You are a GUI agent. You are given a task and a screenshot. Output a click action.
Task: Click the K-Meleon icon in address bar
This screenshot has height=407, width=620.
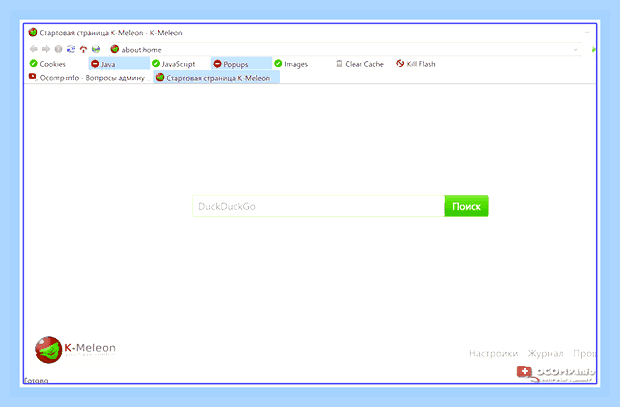(115, 49)
